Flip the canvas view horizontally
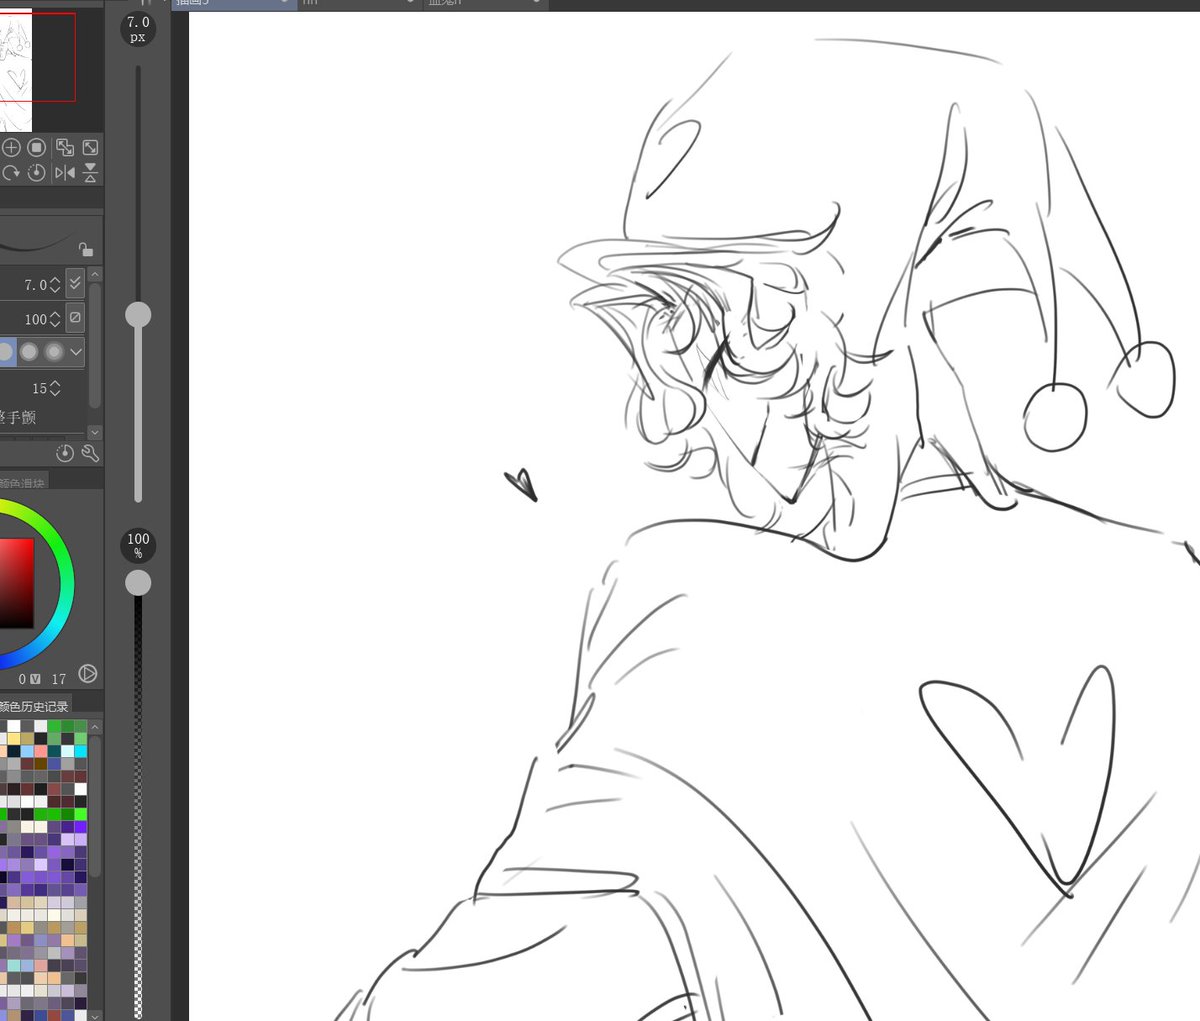Image resolution: width=1200 pixels, height=1021 pixels. [65, 172]
